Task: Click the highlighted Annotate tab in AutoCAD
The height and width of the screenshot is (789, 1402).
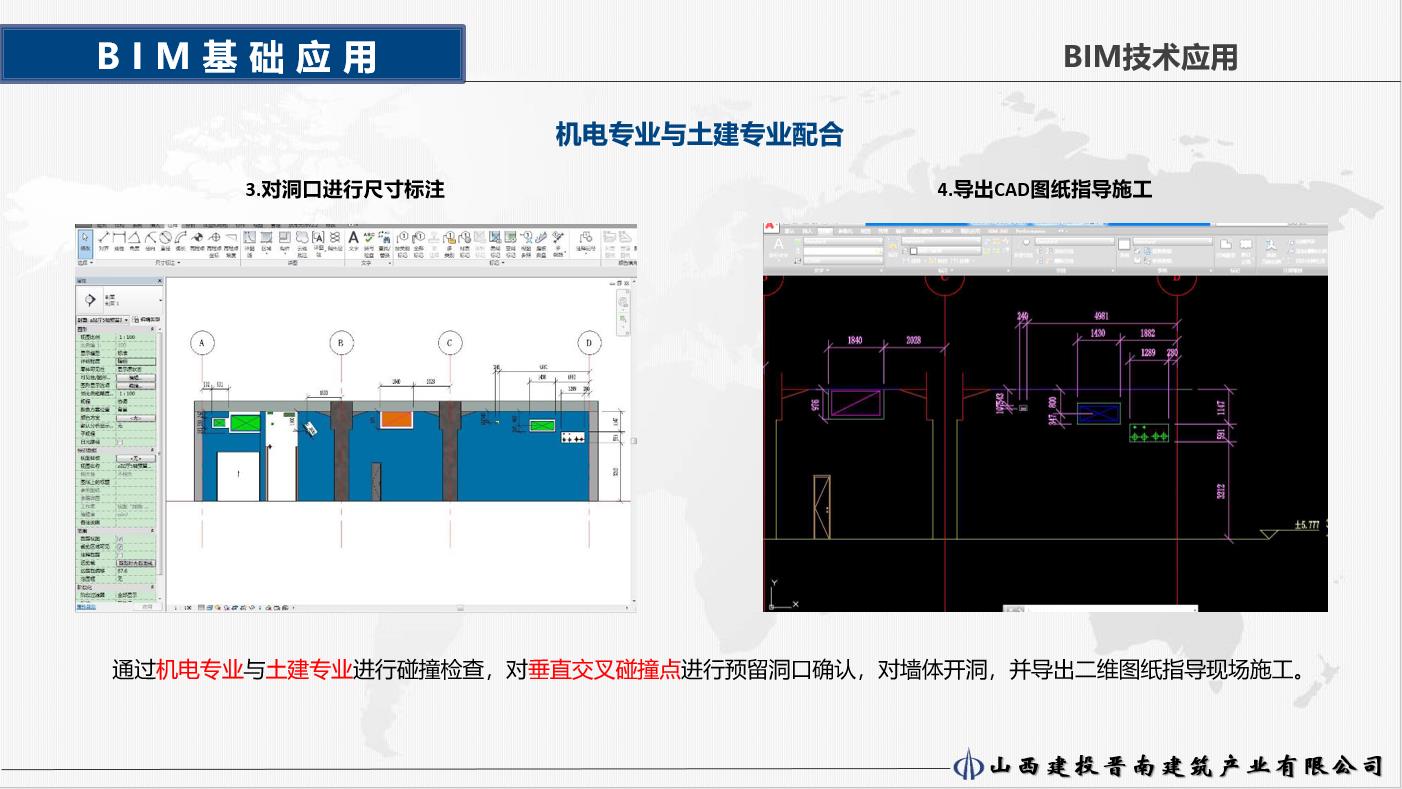Action: point(824,231)
